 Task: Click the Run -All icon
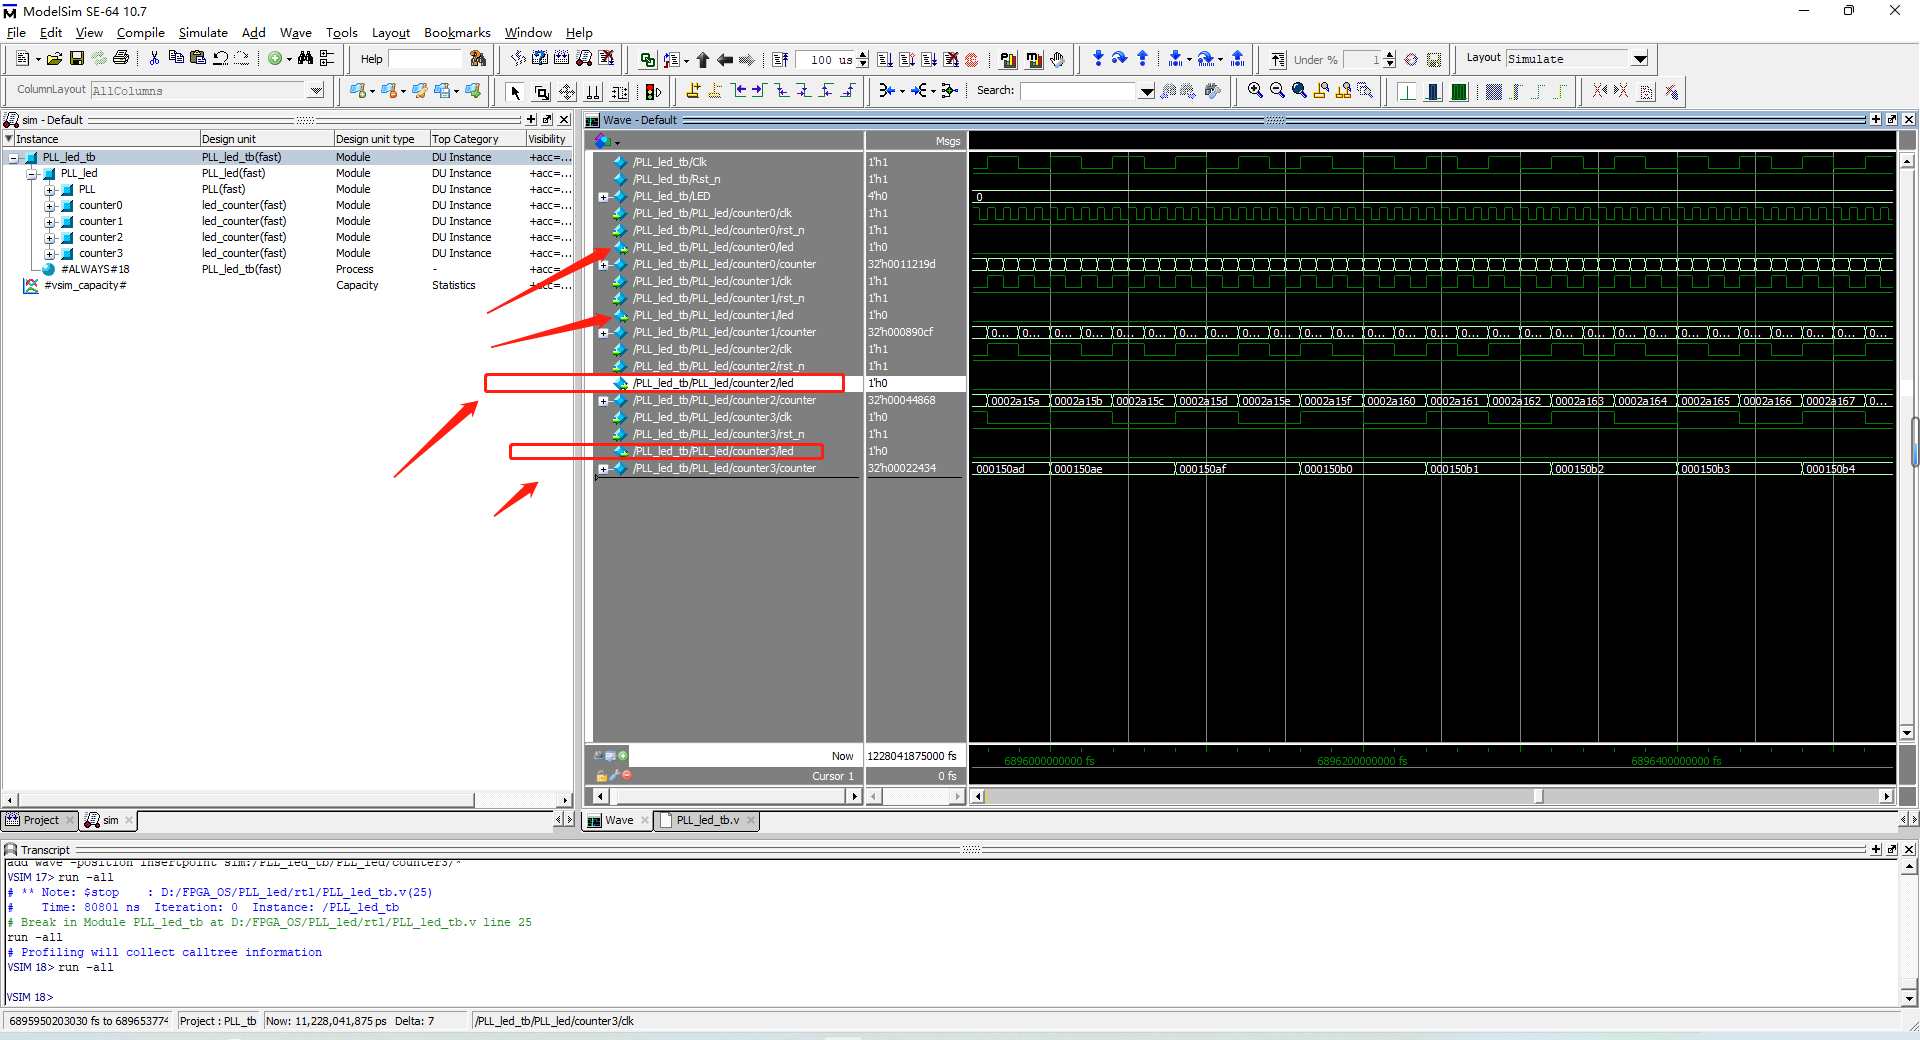(x=929, y=60)
